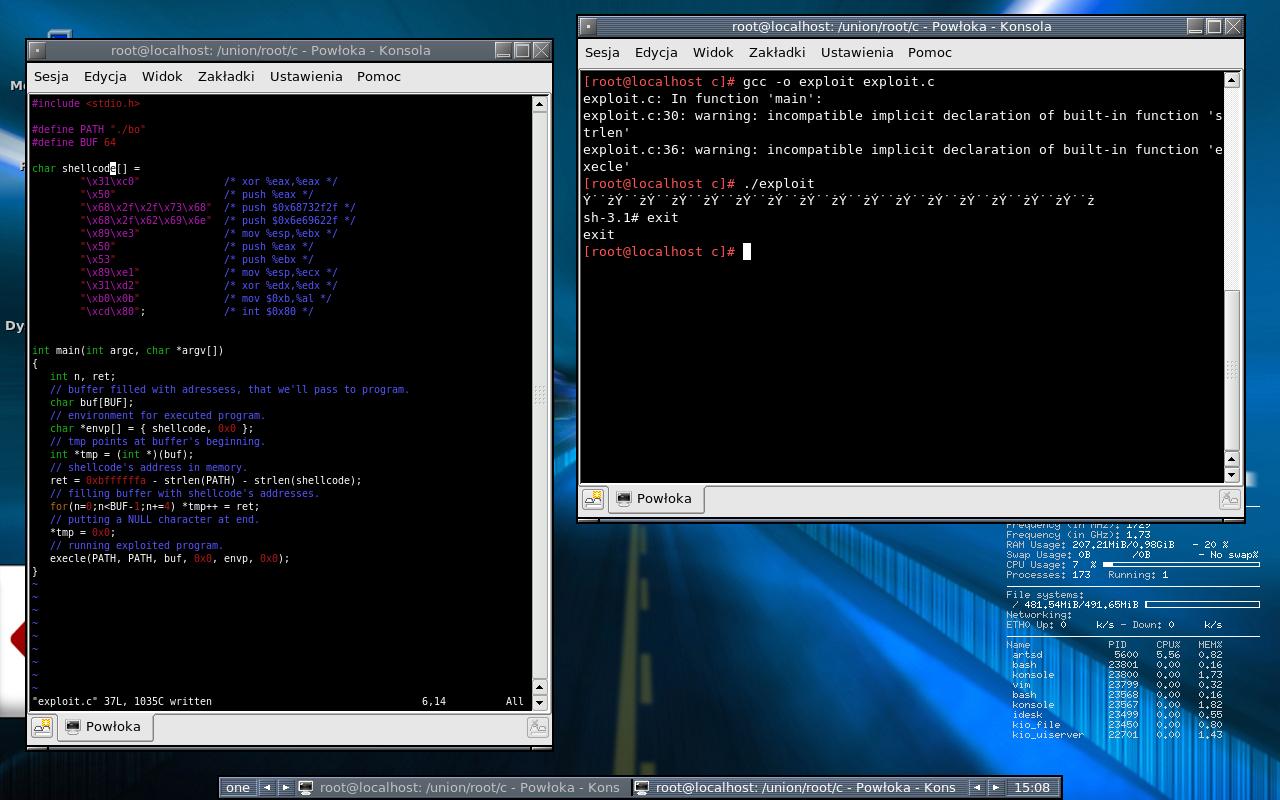This screenshot has height=800, width=1280.
Task: Click 'char shellcode[] =' line in editor
Action: [x=86, y=168]
